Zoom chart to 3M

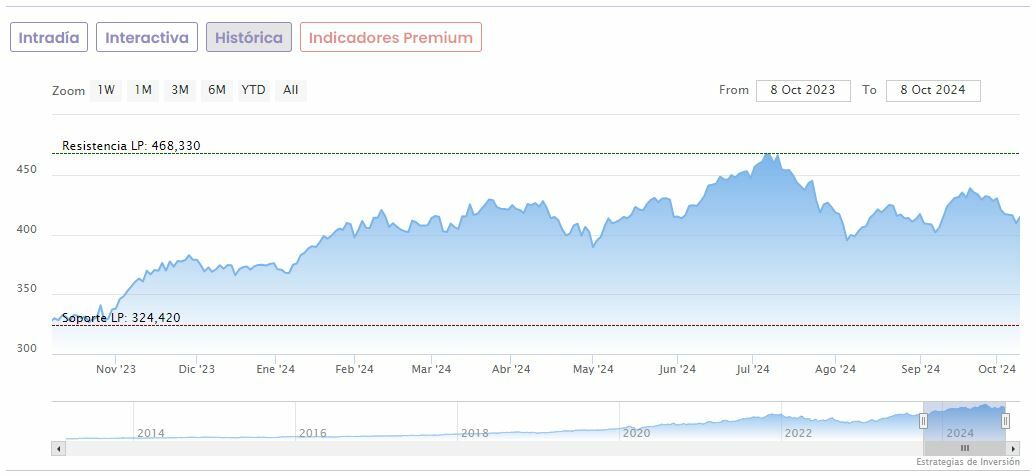180,90
